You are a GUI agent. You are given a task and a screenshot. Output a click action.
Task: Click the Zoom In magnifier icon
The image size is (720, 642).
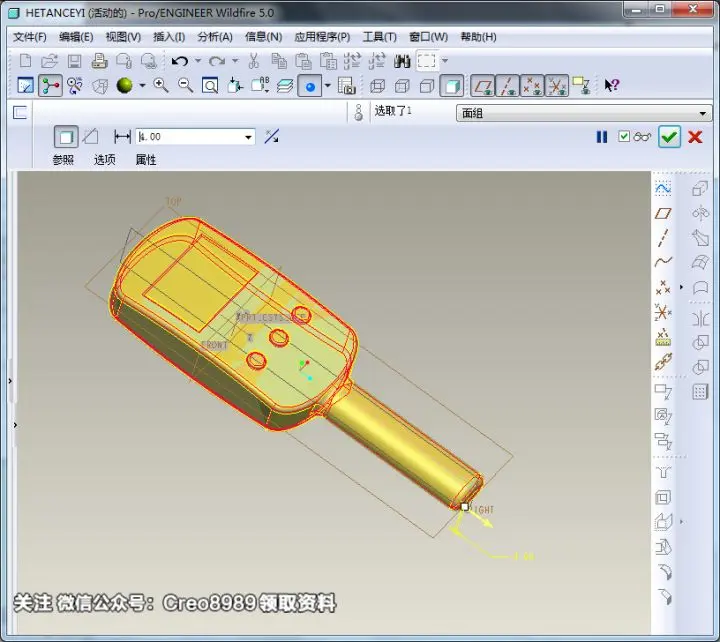(161, 85)
